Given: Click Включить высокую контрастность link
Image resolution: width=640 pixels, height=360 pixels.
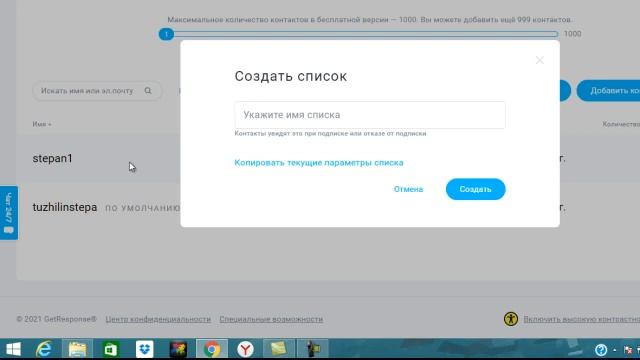Looking at the screenshot, I should click(x=582, y=319).
